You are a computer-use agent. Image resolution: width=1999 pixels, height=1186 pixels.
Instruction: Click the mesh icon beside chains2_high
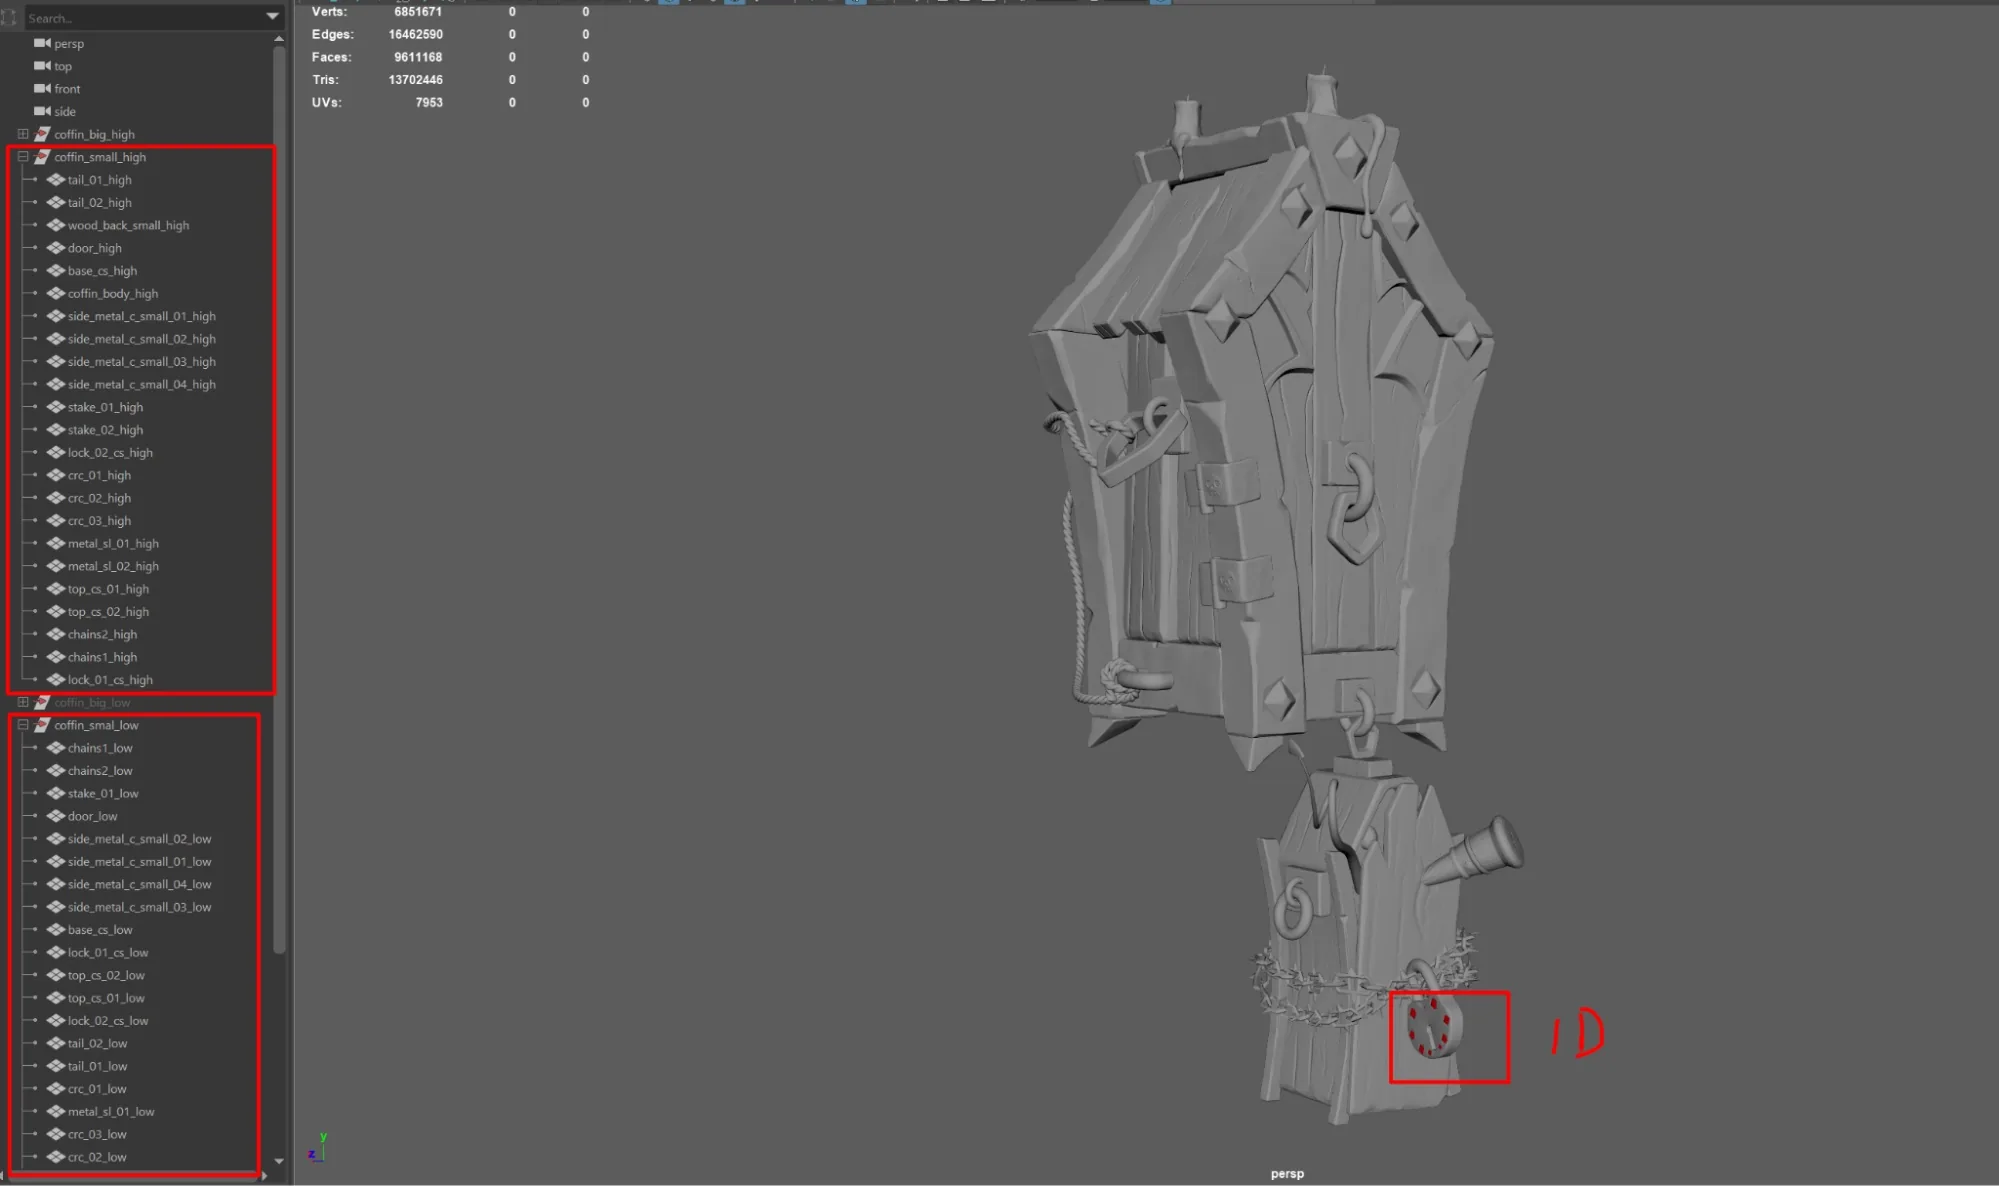[56, 634]
